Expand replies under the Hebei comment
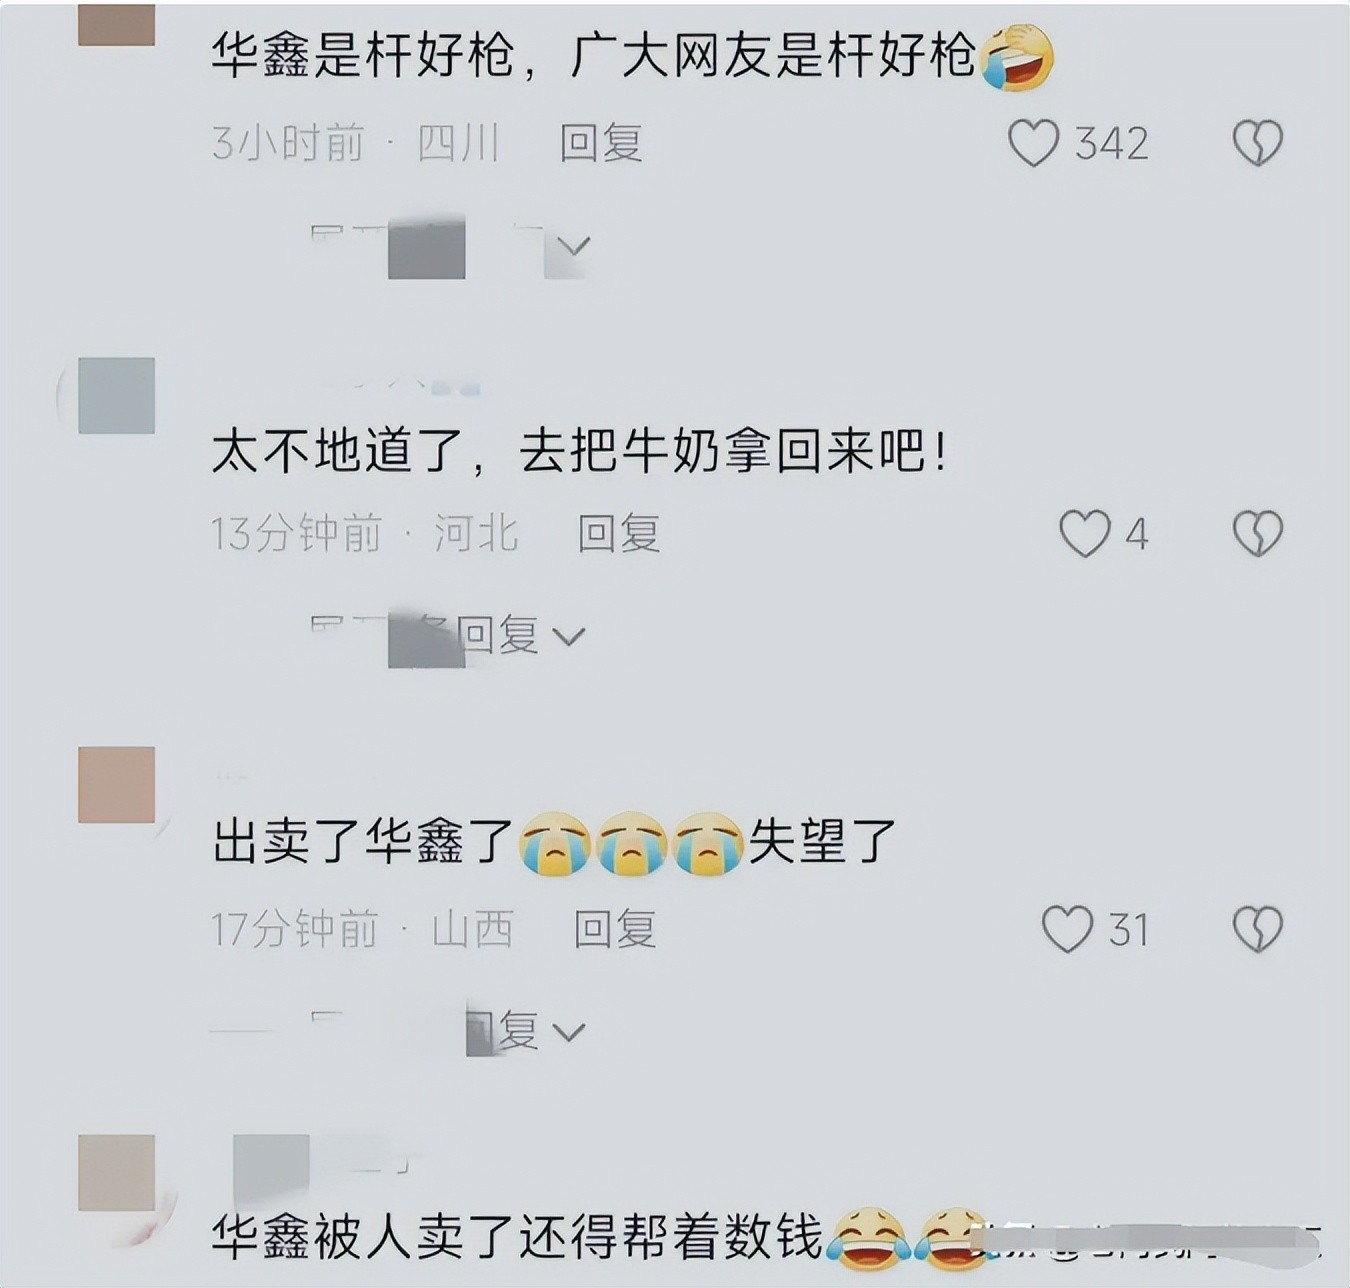 click(448, 636)
